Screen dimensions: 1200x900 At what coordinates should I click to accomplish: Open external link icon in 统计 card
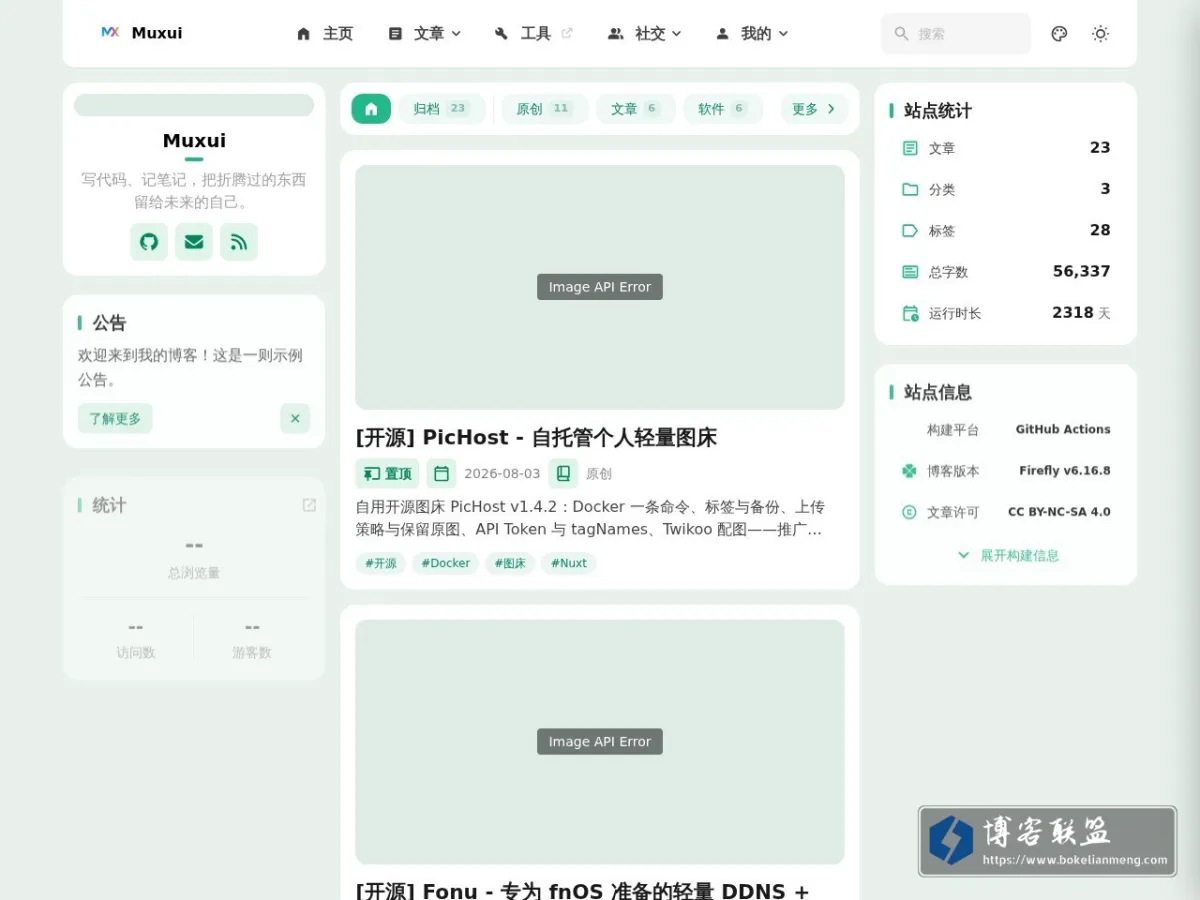(x=309, y=505)
